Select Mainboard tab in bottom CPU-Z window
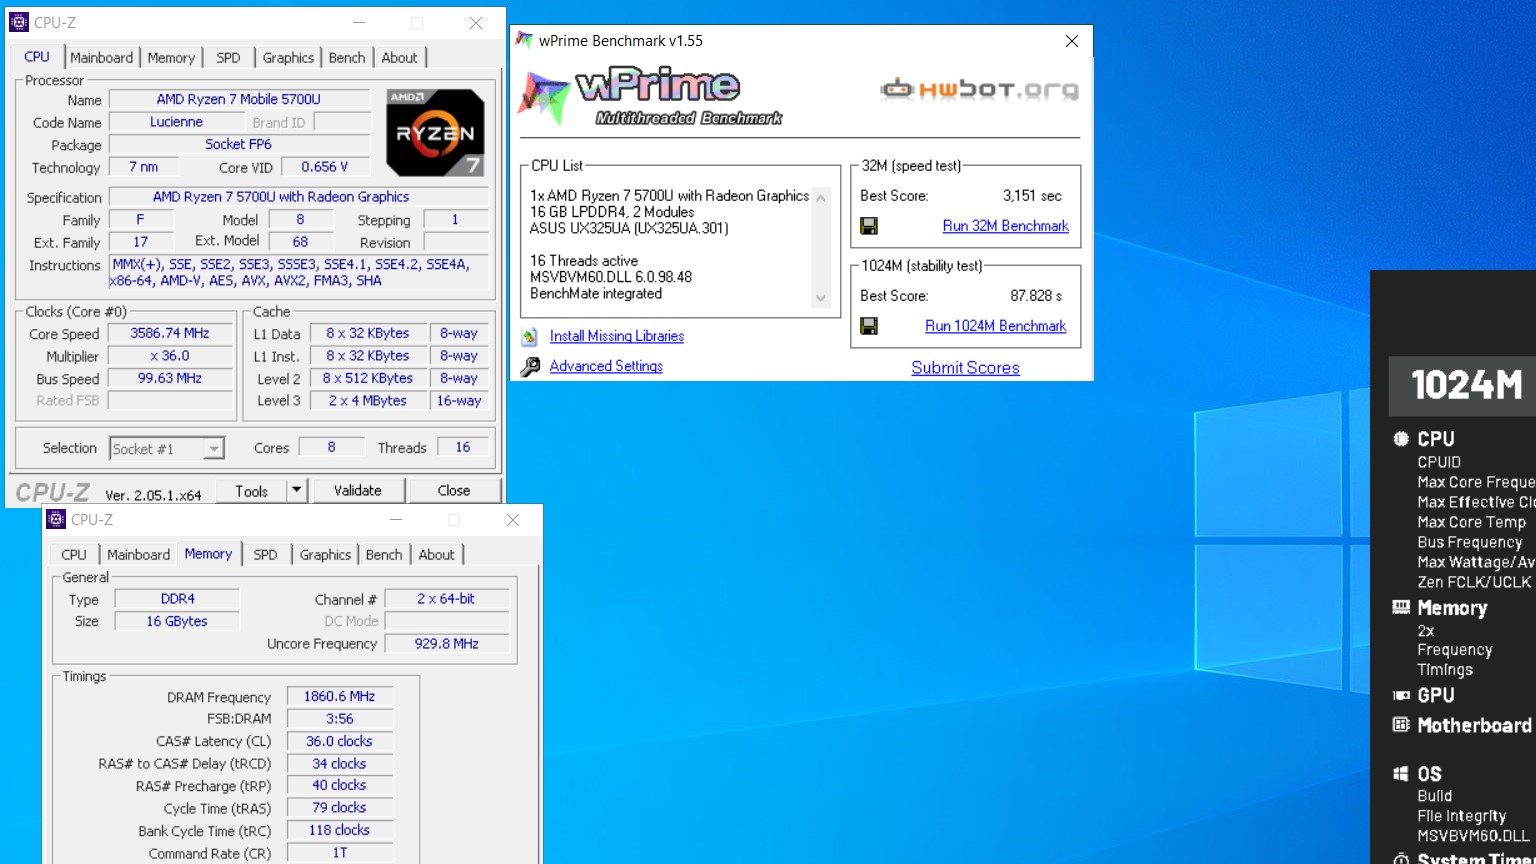The image size is (1536, 864). (x=139, y=555)
